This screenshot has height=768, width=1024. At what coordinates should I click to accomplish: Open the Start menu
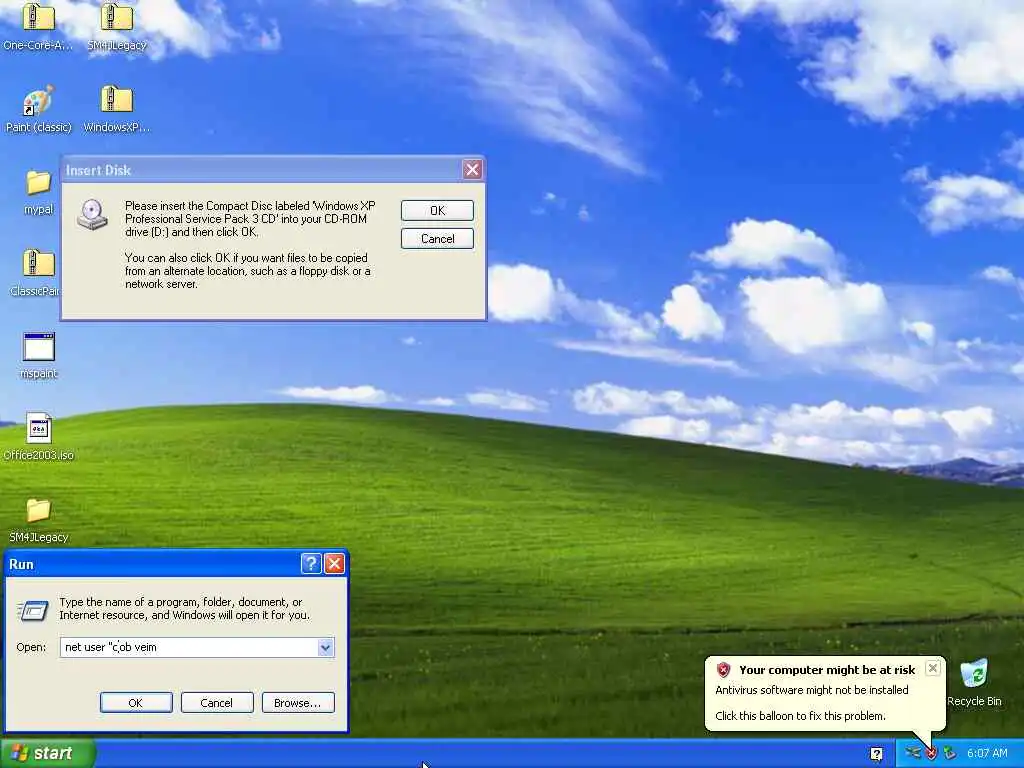[47, 753]
